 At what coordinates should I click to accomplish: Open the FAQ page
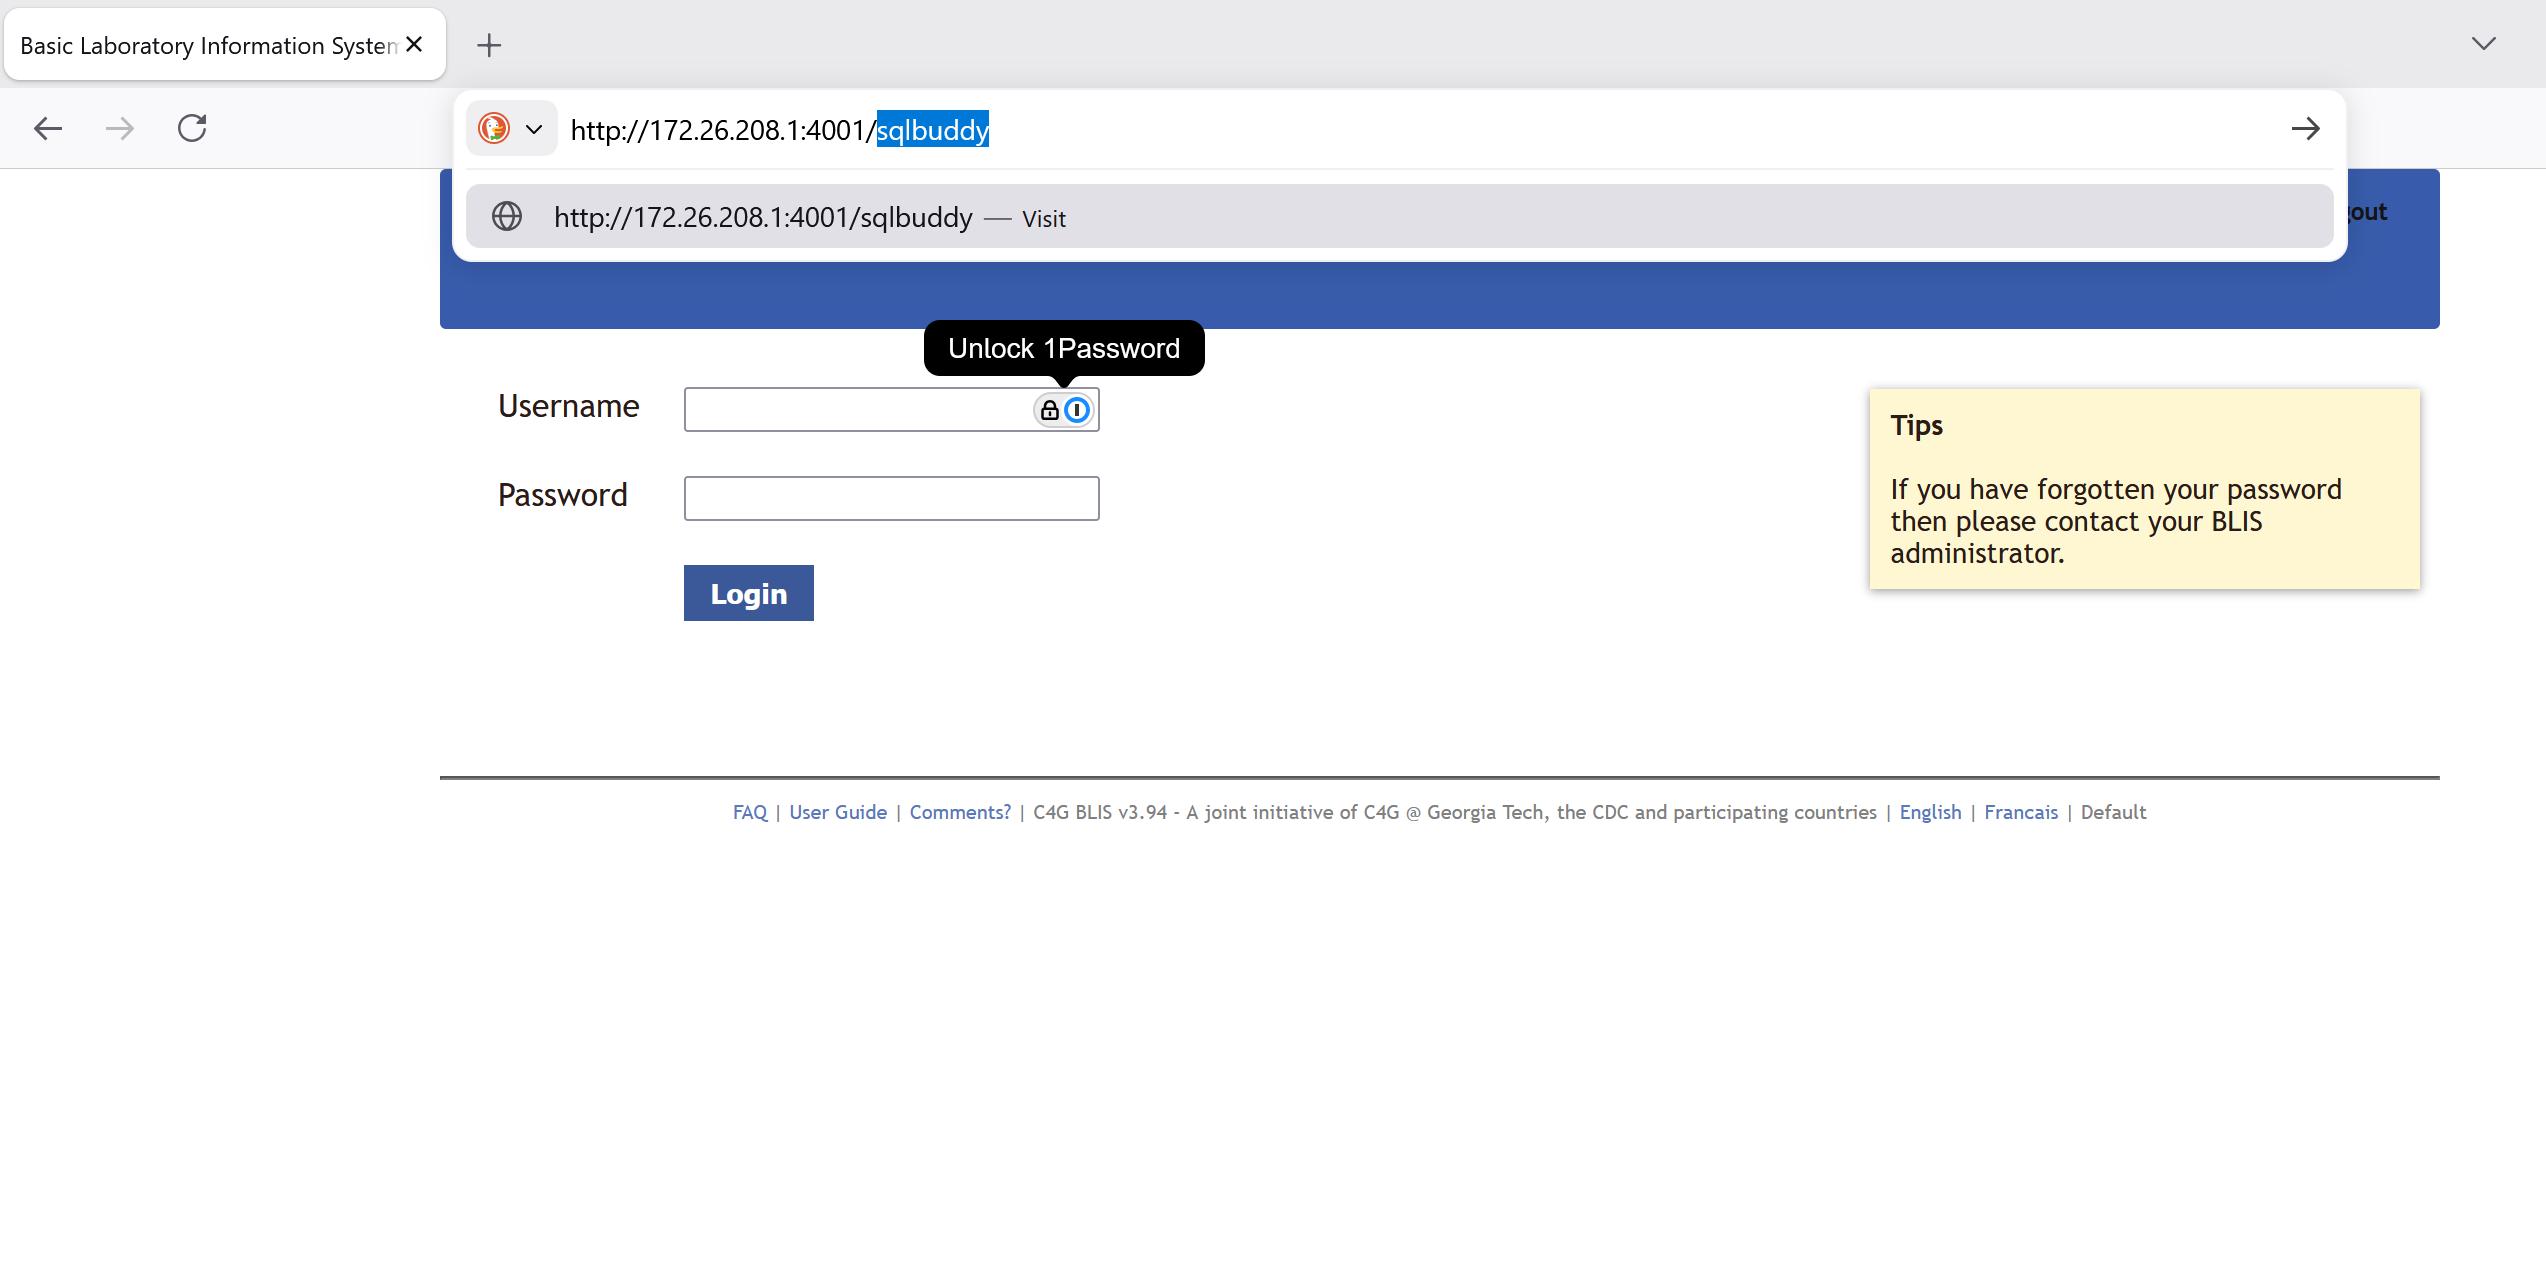tap(749, 812)
